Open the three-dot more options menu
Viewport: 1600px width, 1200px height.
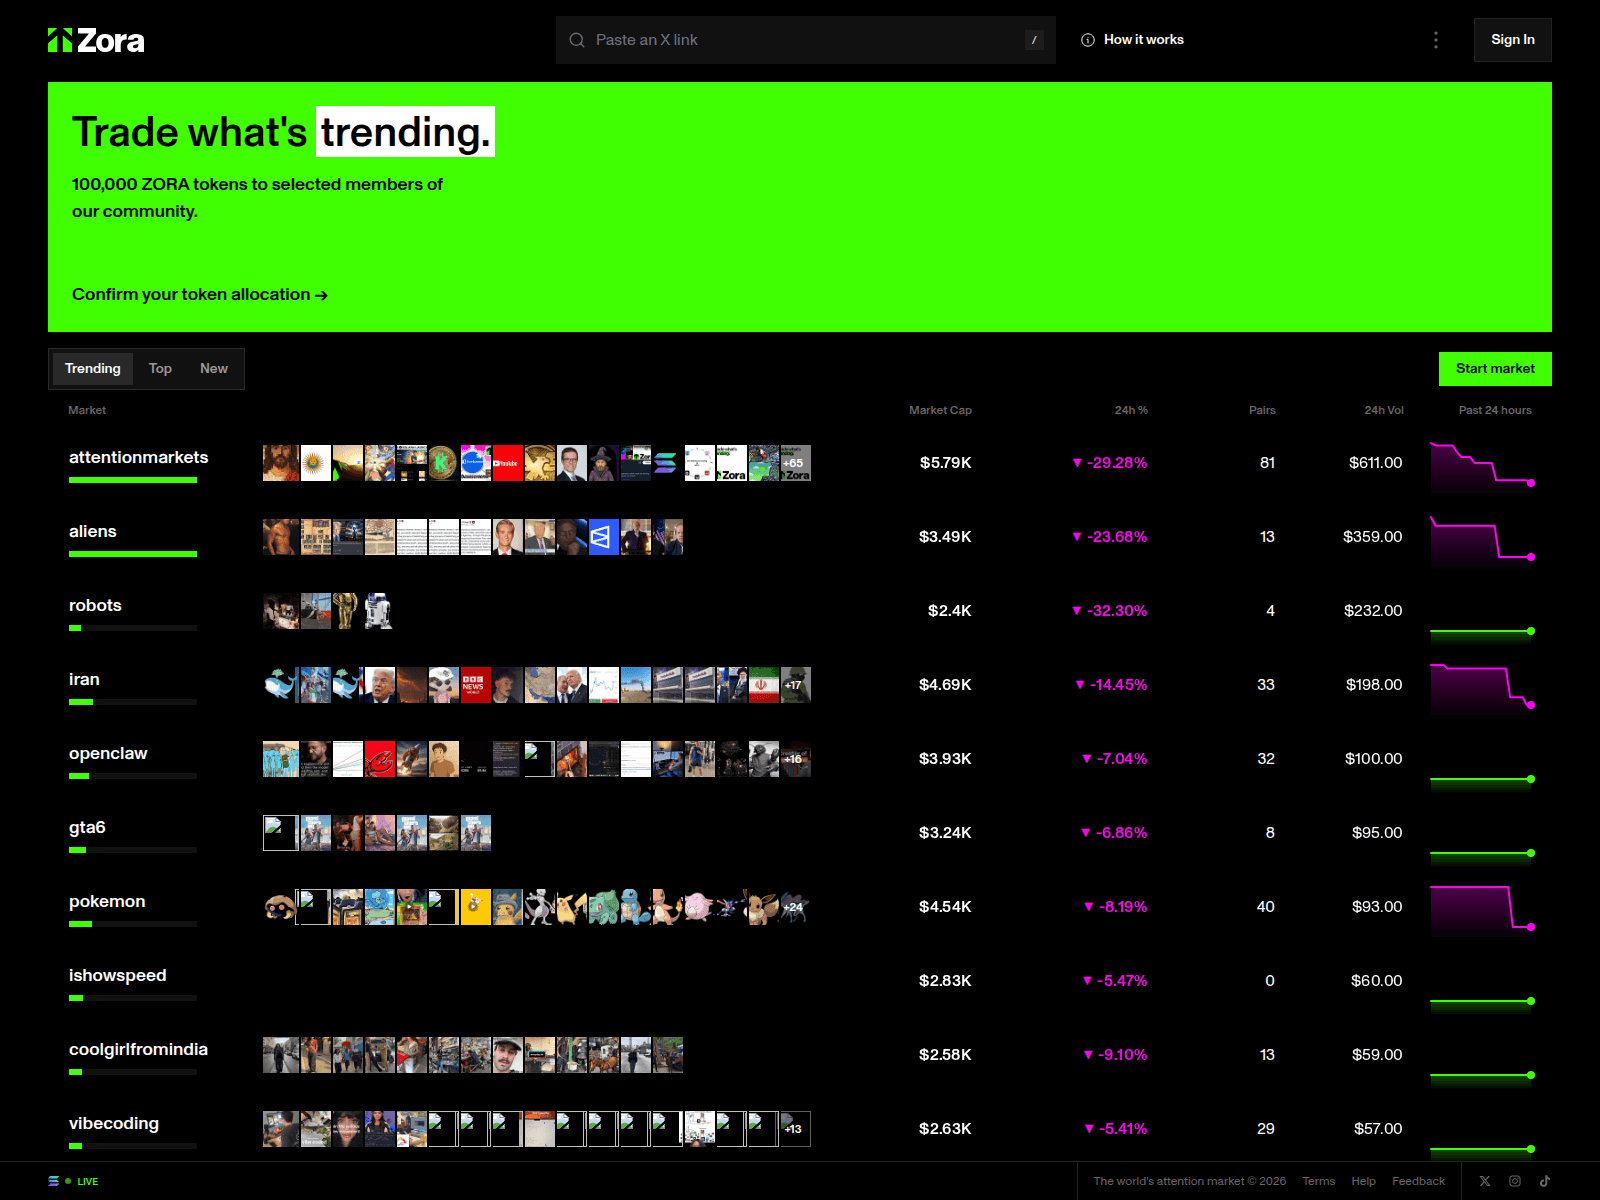click(x=1436, y=40)
